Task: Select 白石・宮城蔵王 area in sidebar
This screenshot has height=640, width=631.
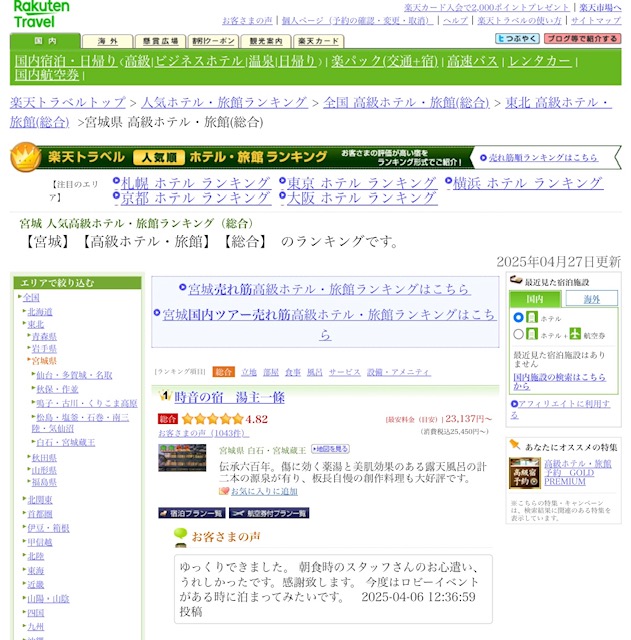Action: (66, 442)
